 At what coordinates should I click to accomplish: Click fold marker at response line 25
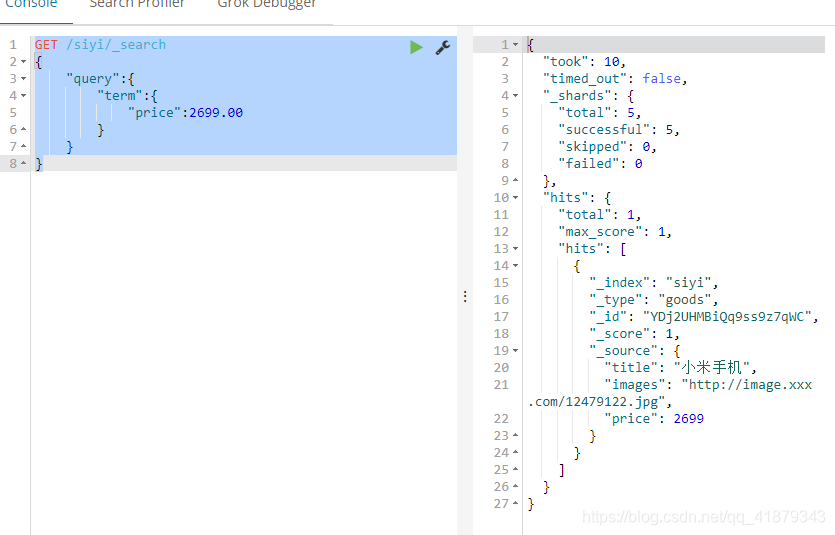pyautogui.click(x=515, y=470)
